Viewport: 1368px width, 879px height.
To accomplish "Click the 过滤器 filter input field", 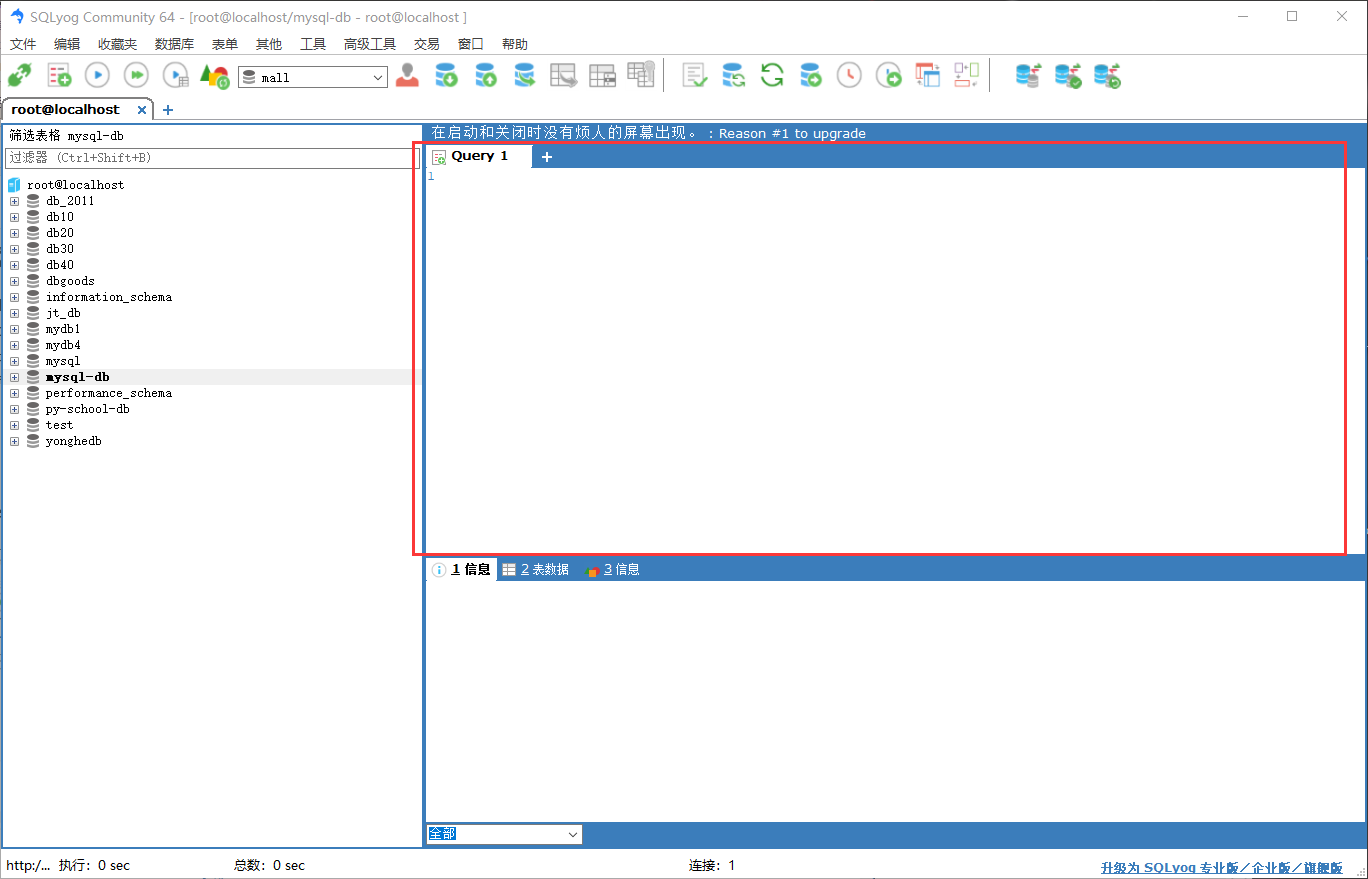I will coord(212,158).
